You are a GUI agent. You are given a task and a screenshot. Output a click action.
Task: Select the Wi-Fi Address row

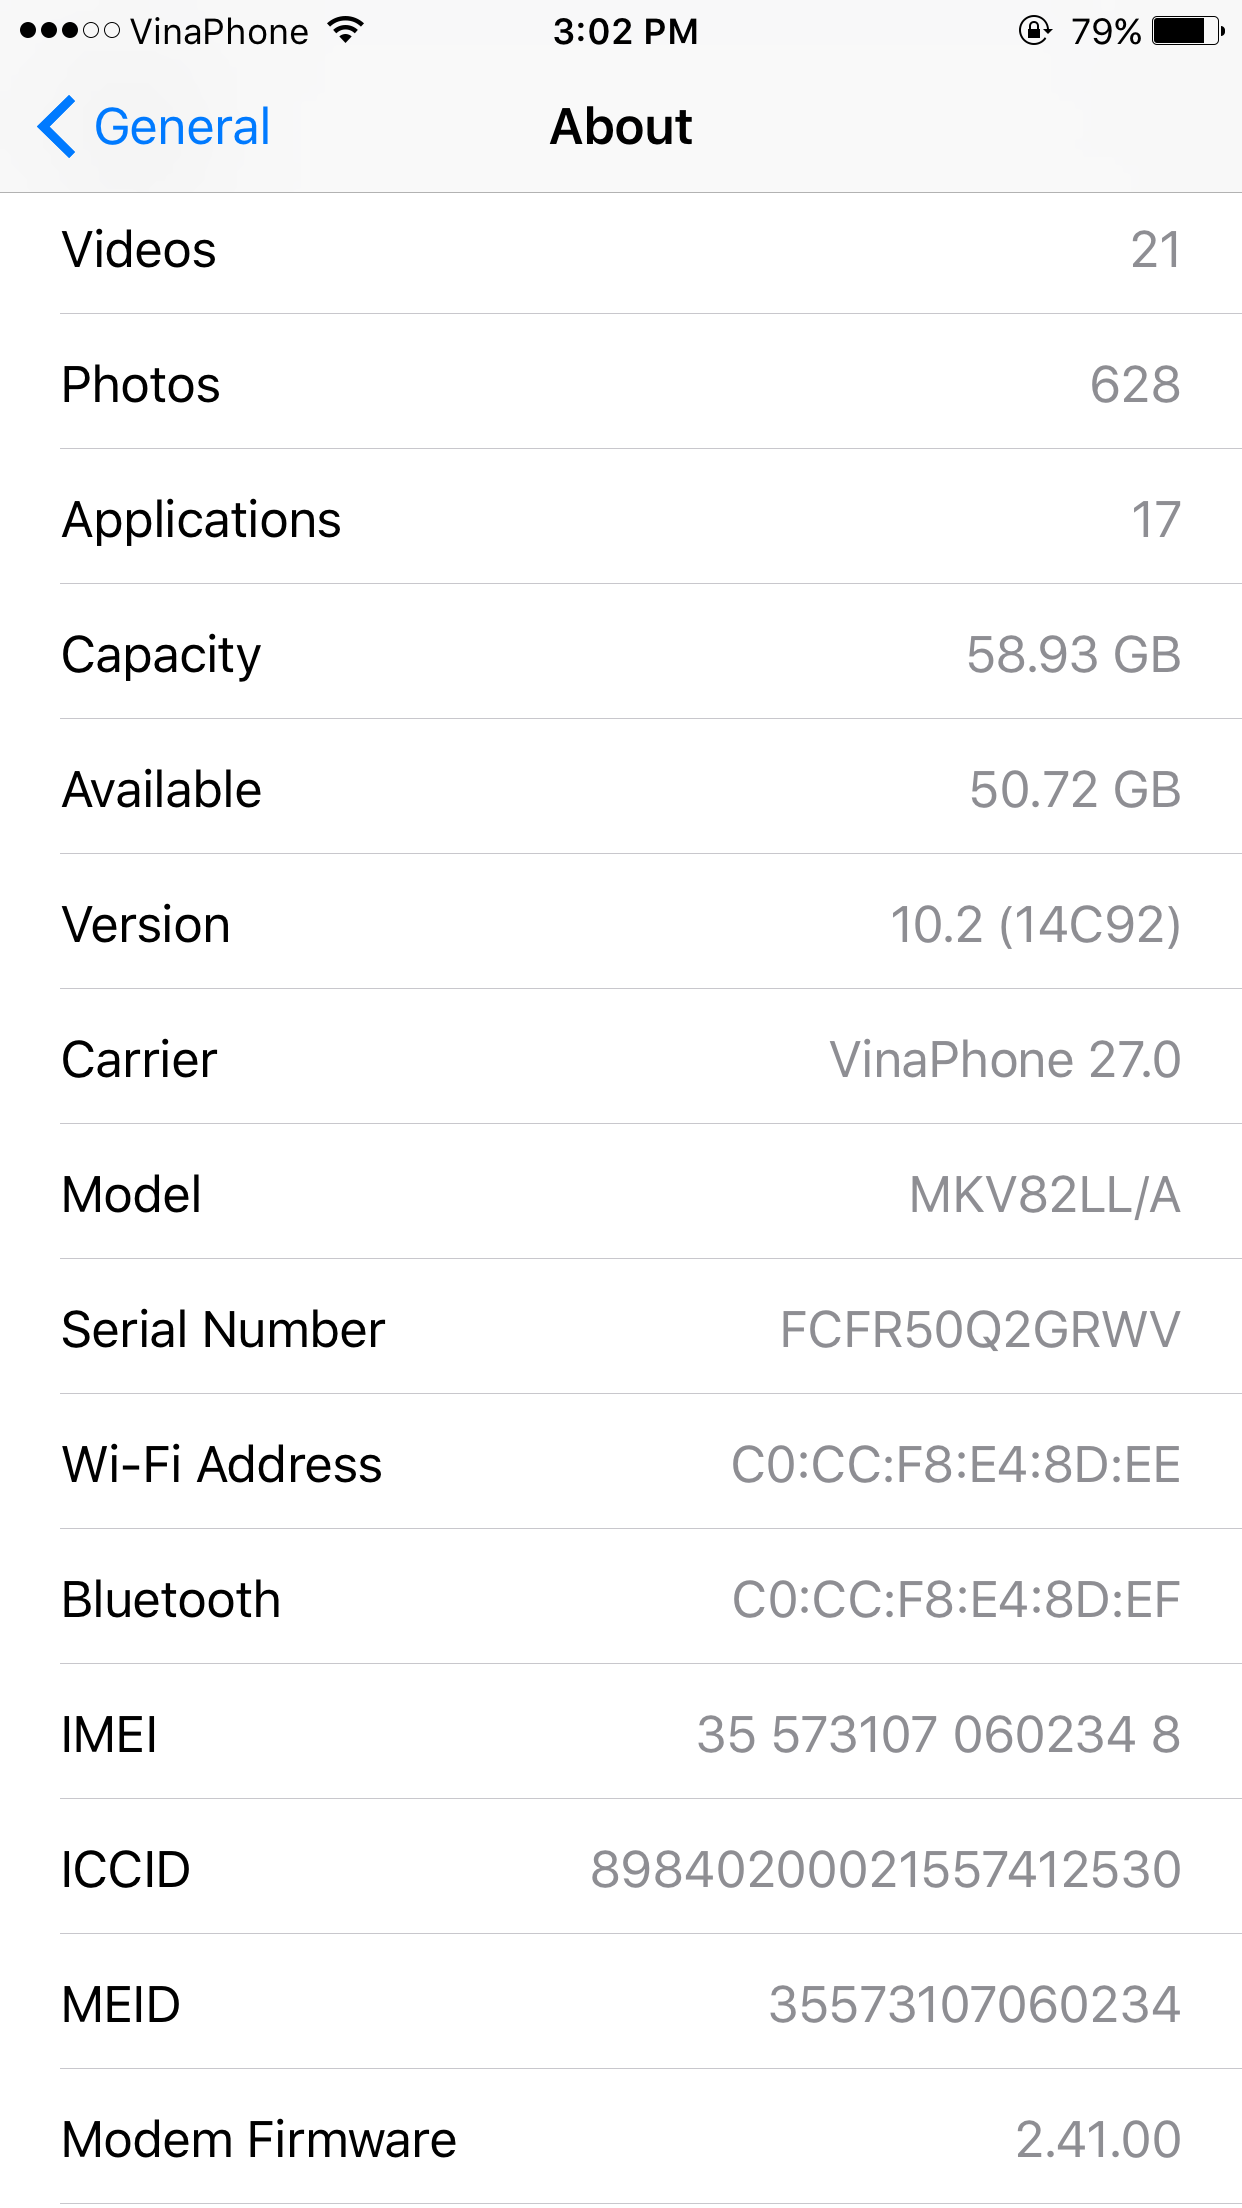click(x=621, y=1465)
